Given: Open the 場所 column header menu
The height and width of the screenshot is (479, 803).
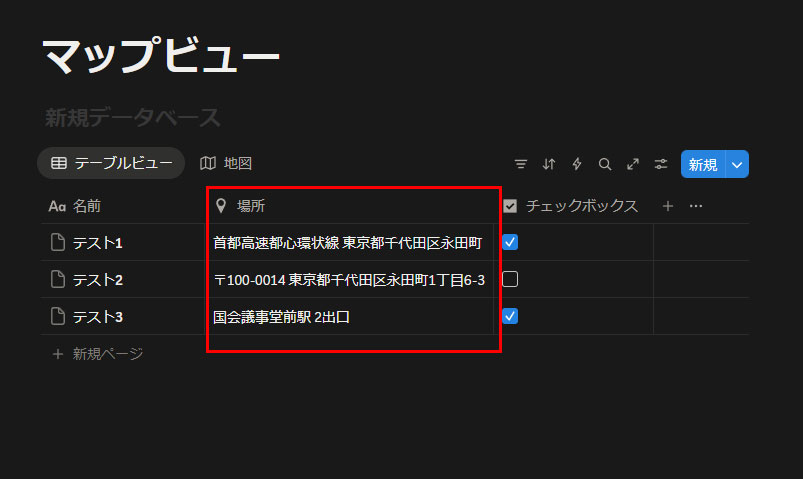Looking at the screenshot, I should (x=250, y=206).
